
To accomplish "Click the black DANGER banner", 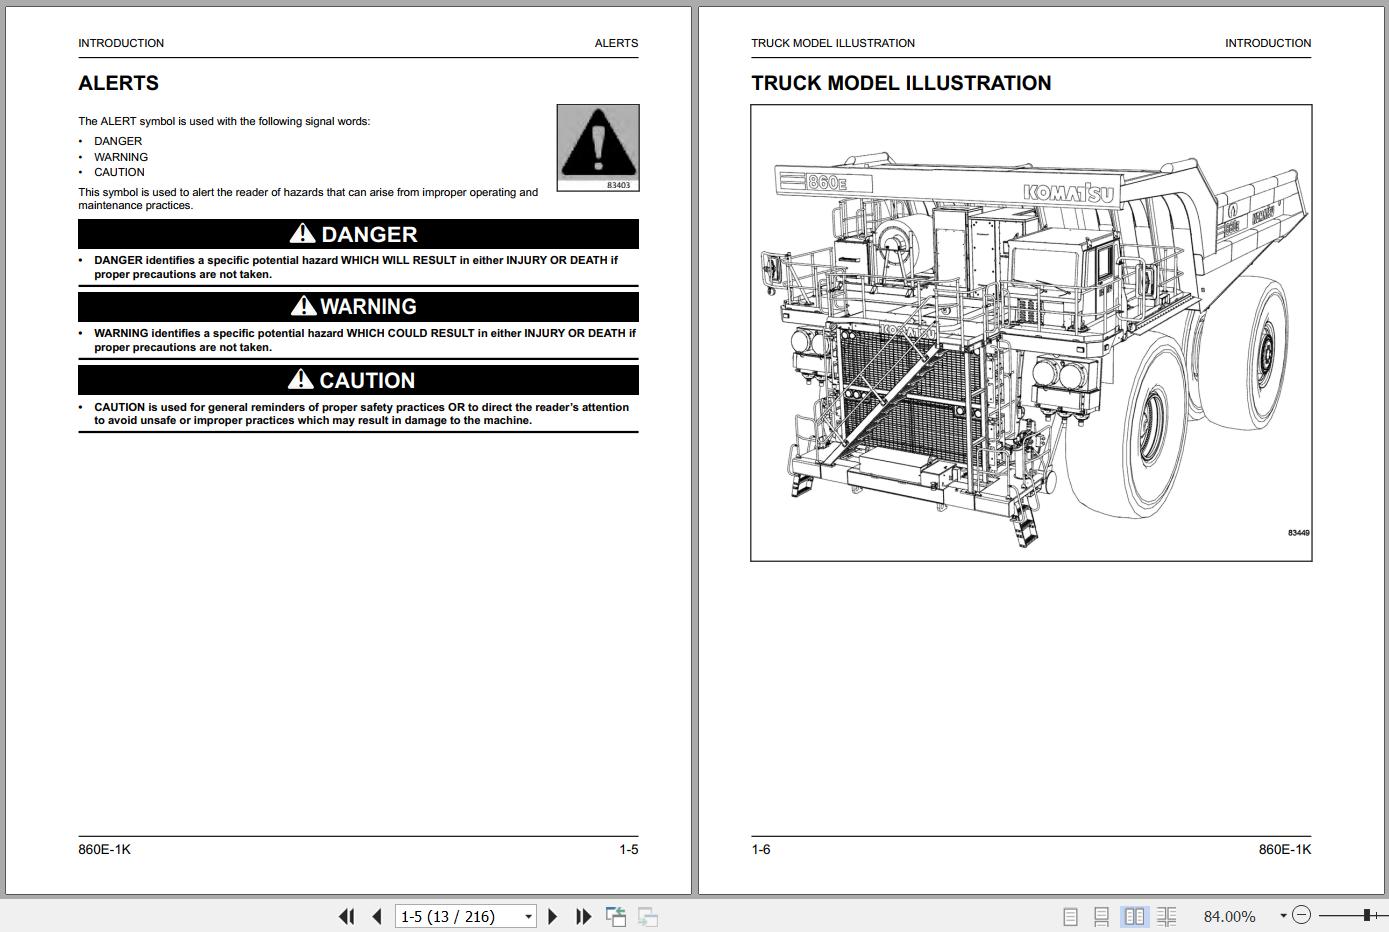I will (x=358, y=234).
